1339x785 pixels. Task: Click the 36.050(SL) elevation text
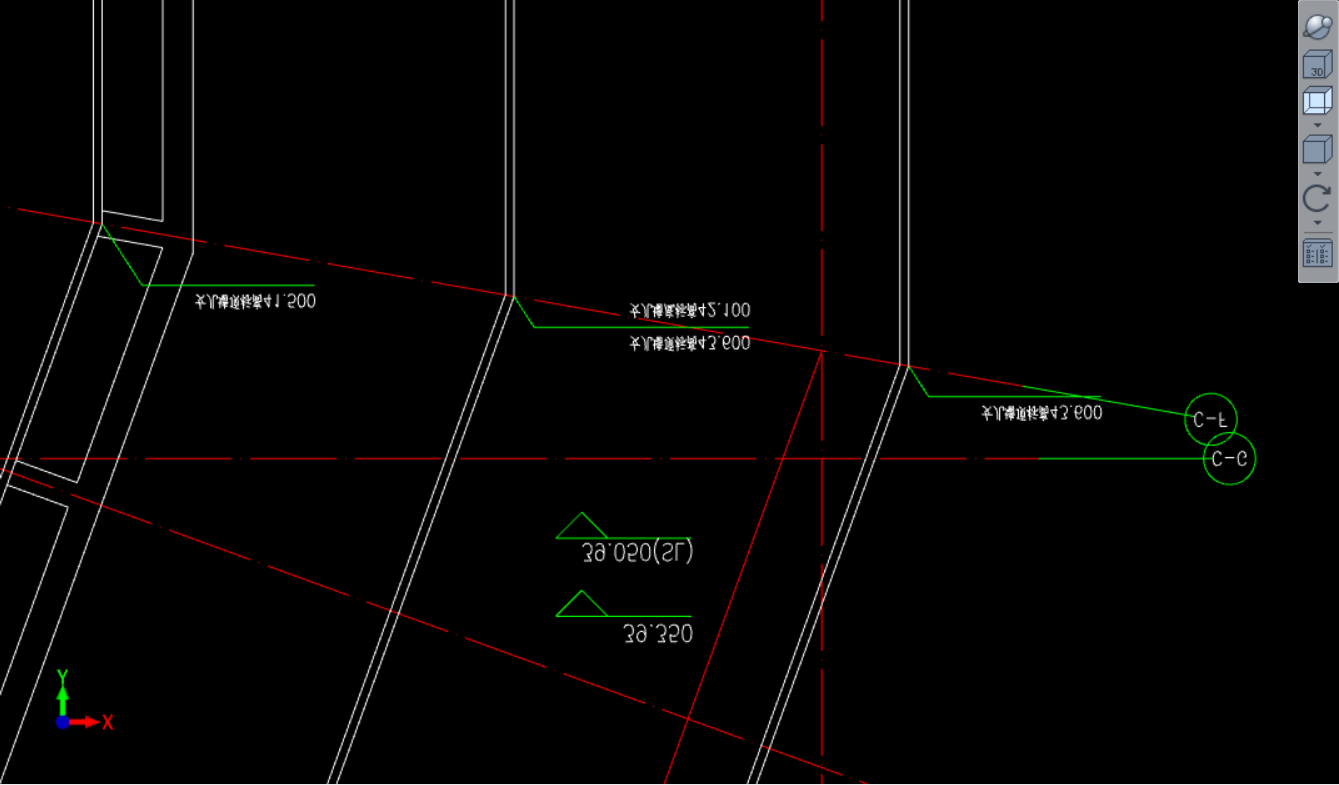637,552
